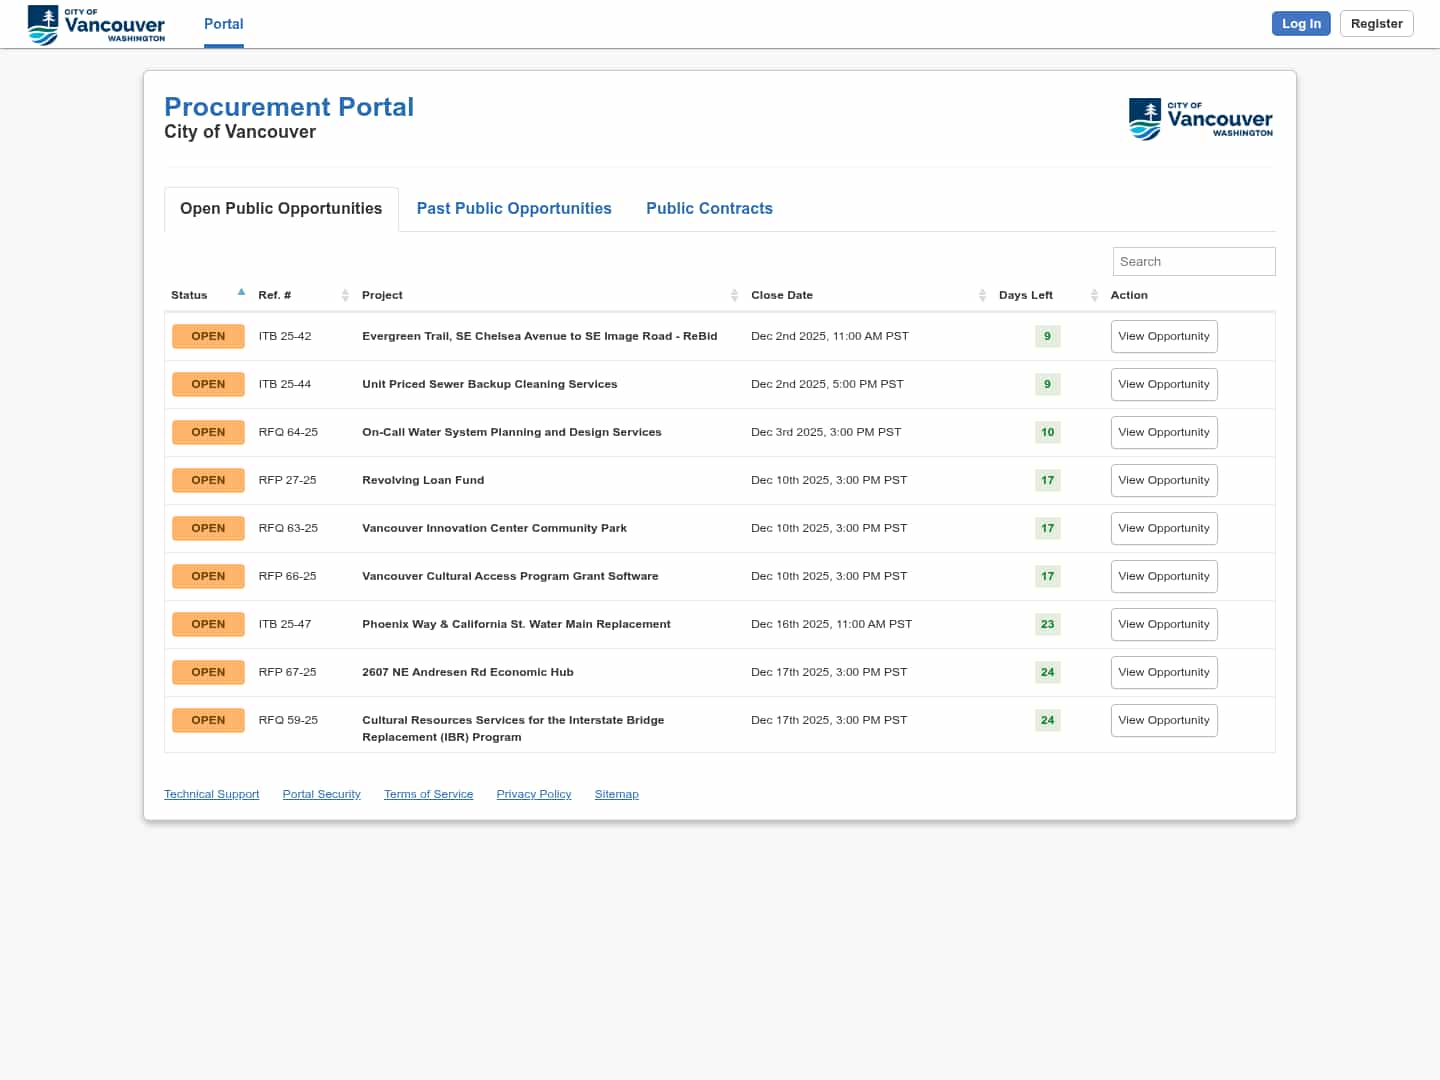View Opportunity for Revolving Loan Fund
The image size is (1440, 1080).
(1163, 480)
